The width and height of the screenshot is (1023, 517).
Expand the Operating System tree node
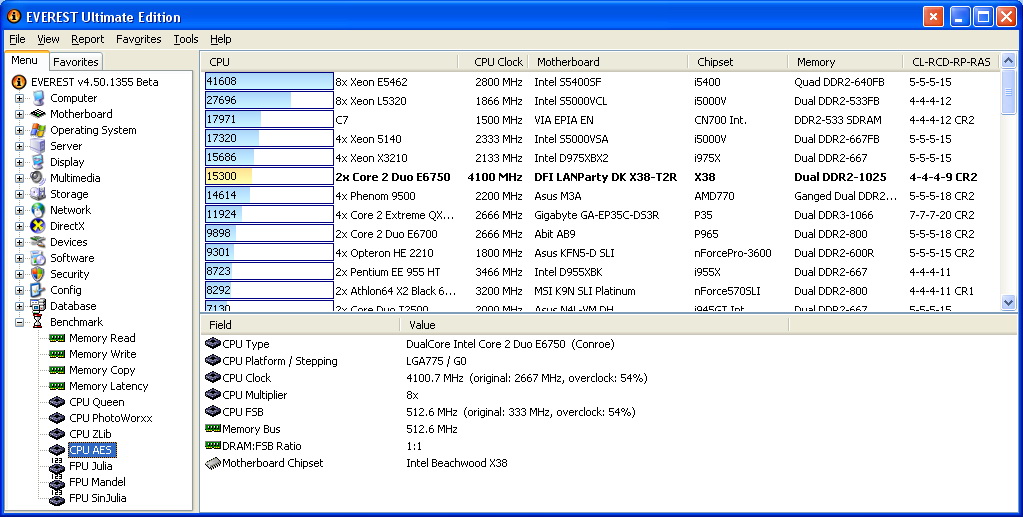pos(20,131)
